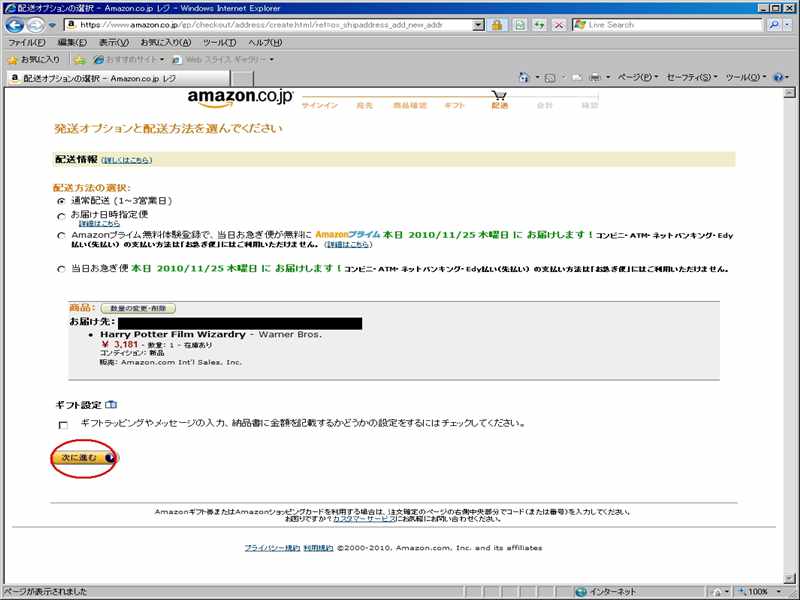Open the 編集(E) menu

[72, 43]
